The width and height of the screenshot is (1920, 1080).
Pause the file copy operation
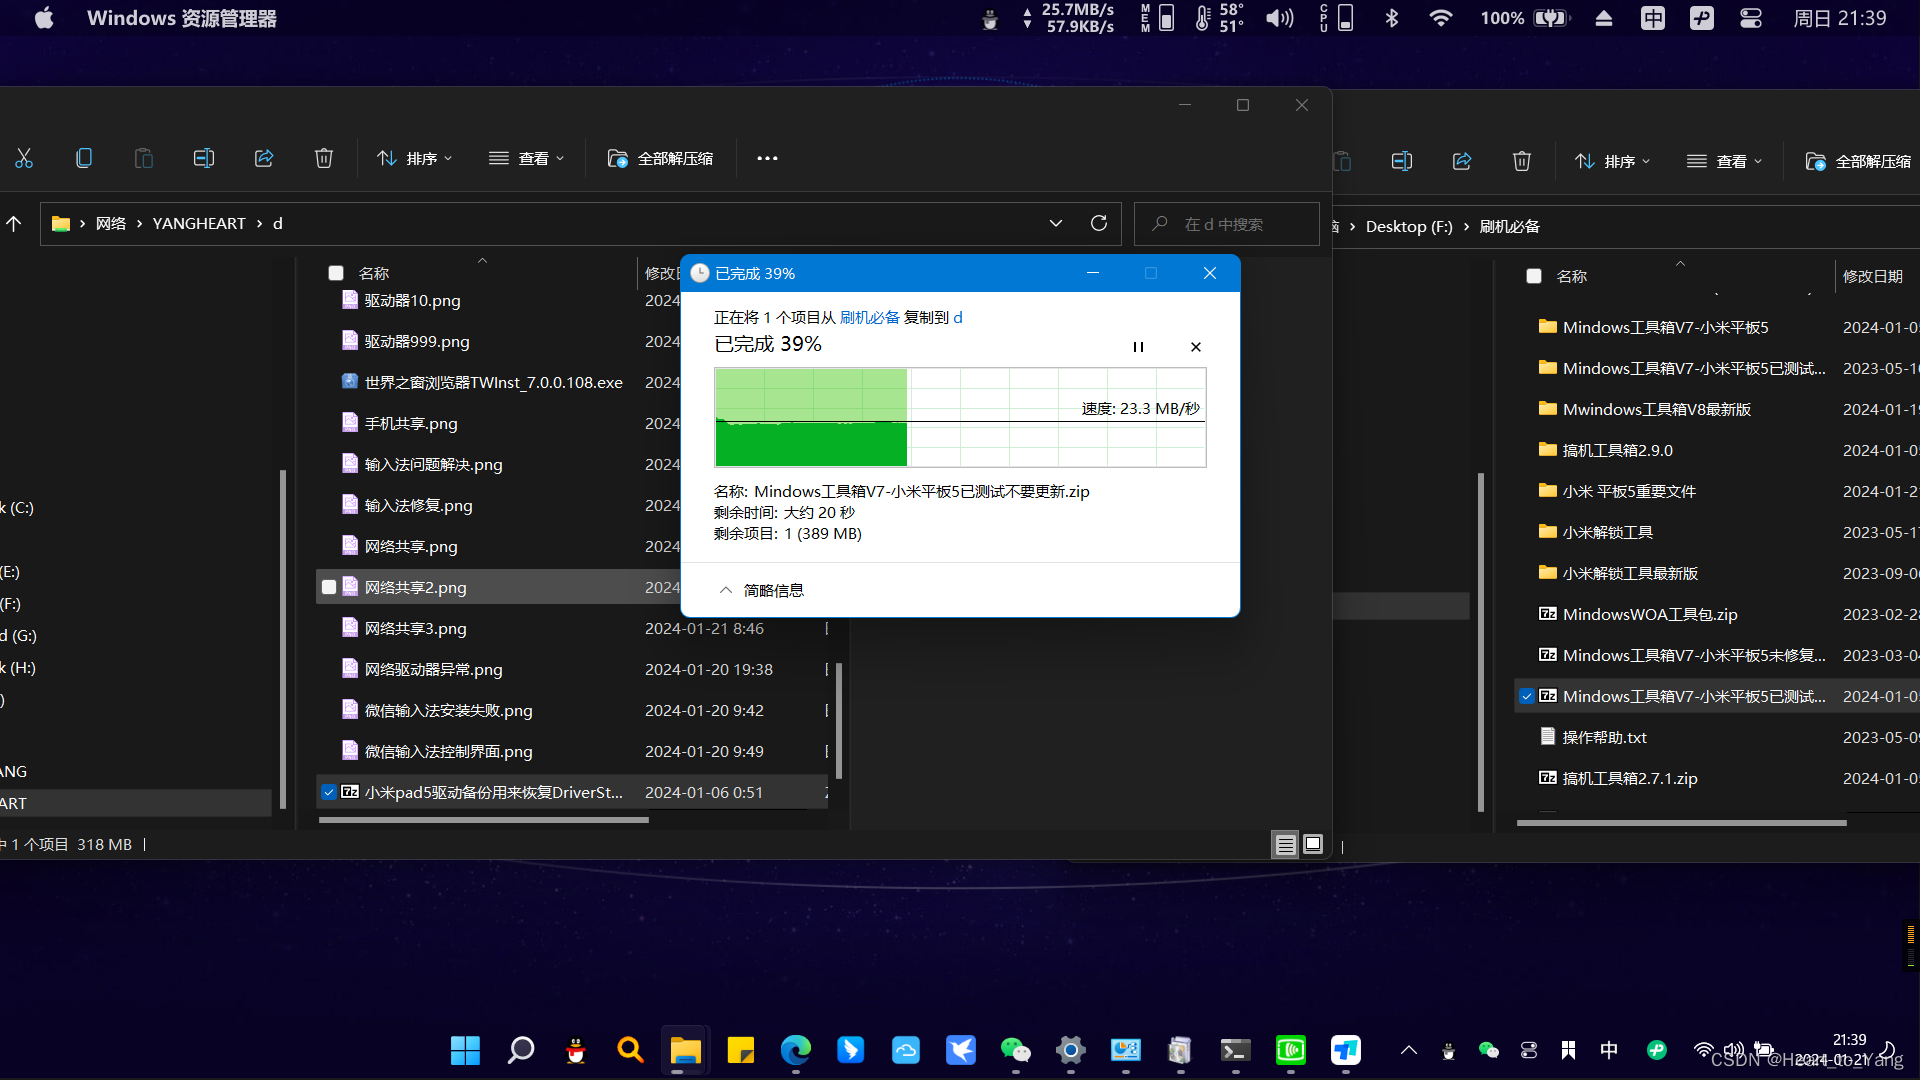click(1138, 347)
